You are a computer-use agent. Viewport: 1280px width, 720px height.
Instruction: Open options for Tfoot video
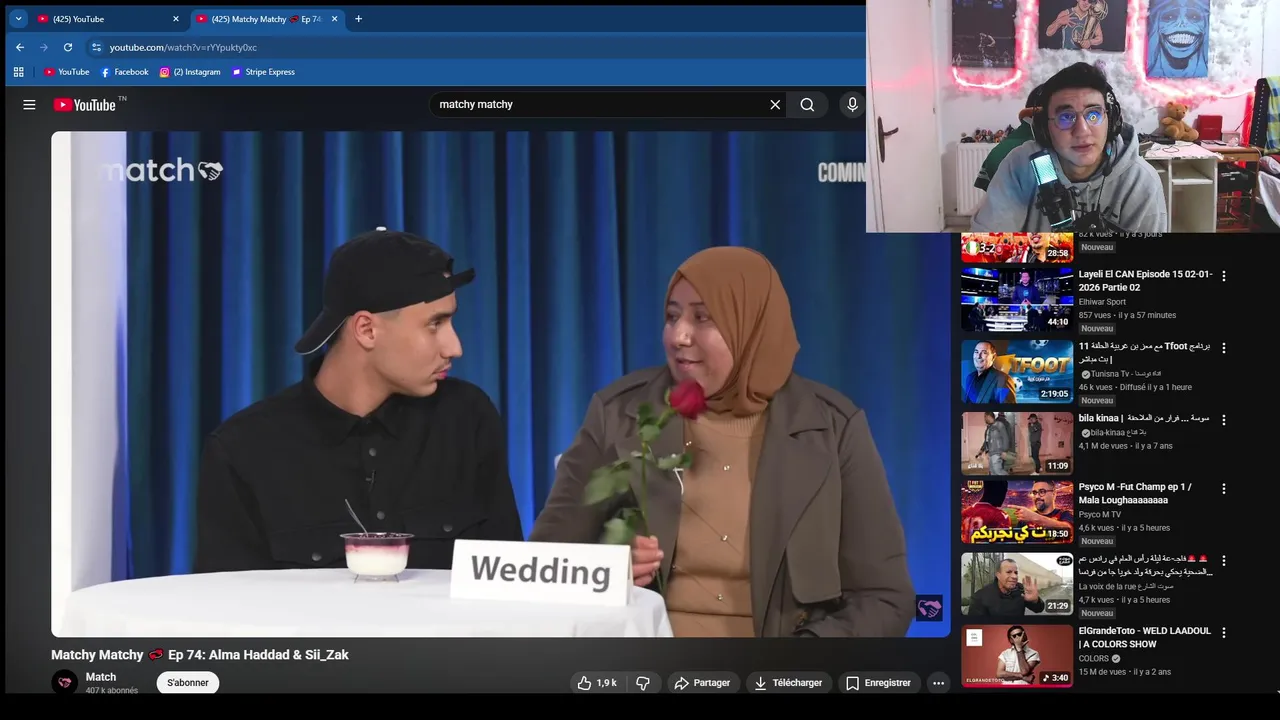click(x=1223, y=348)
